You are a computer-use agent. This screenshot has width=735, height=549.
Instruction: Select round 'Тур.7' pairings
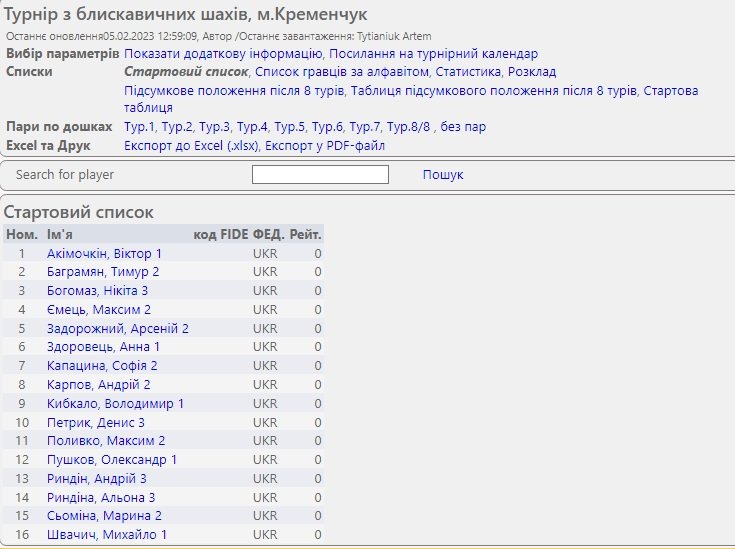[x=364, y=127]
